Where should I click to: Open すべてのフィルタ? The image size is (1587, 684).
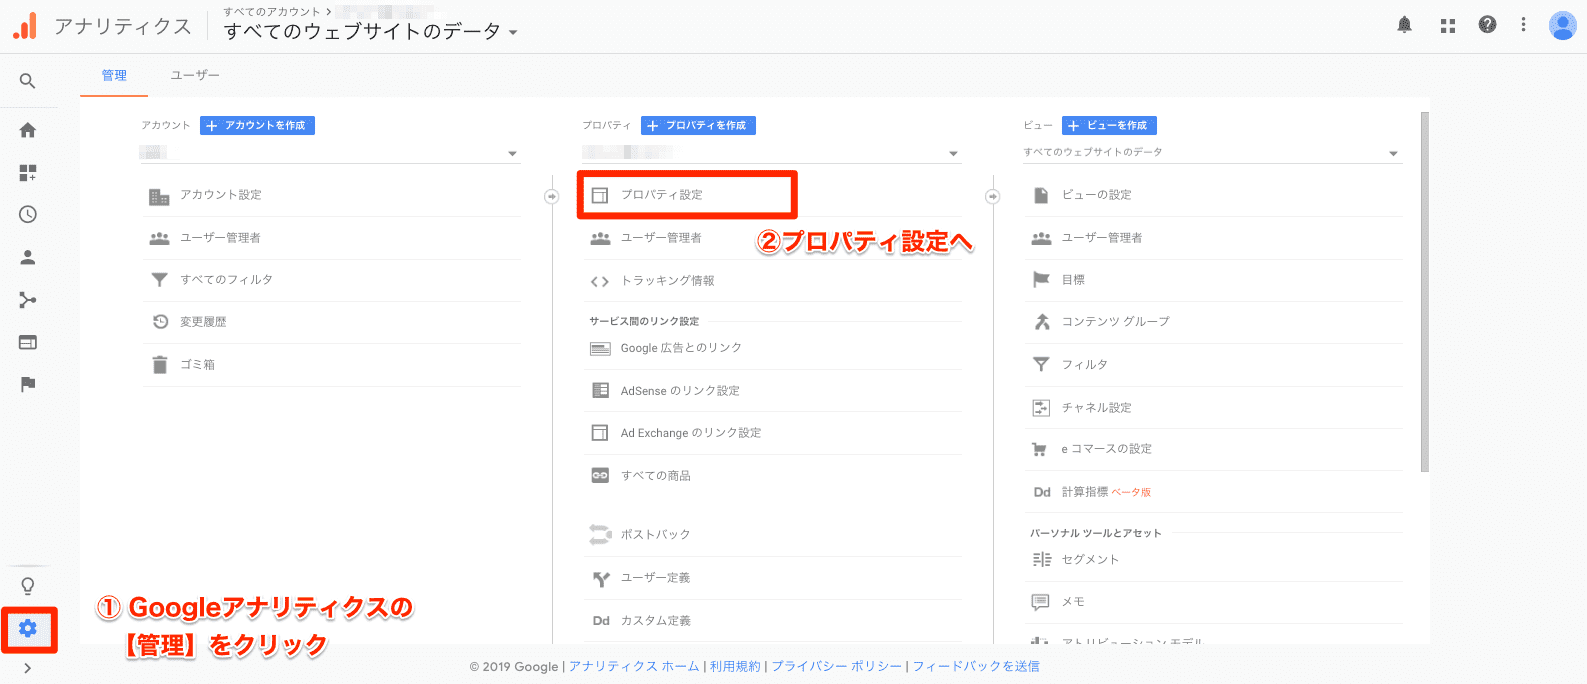point(226,280)
